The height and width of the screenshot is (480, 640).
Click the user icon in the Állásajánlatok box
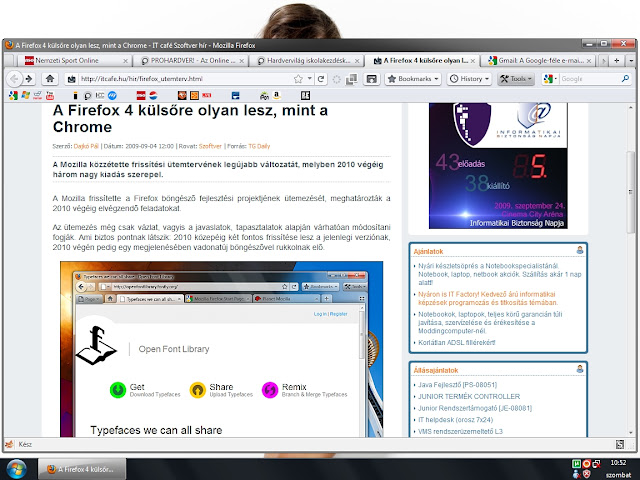click(x=580, y=369)
